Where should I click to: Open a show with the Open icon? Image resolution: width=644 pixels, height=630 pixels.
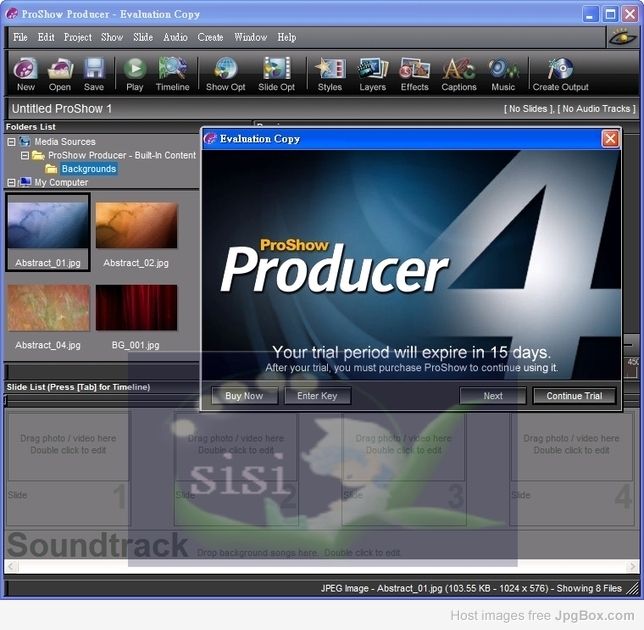60,72
